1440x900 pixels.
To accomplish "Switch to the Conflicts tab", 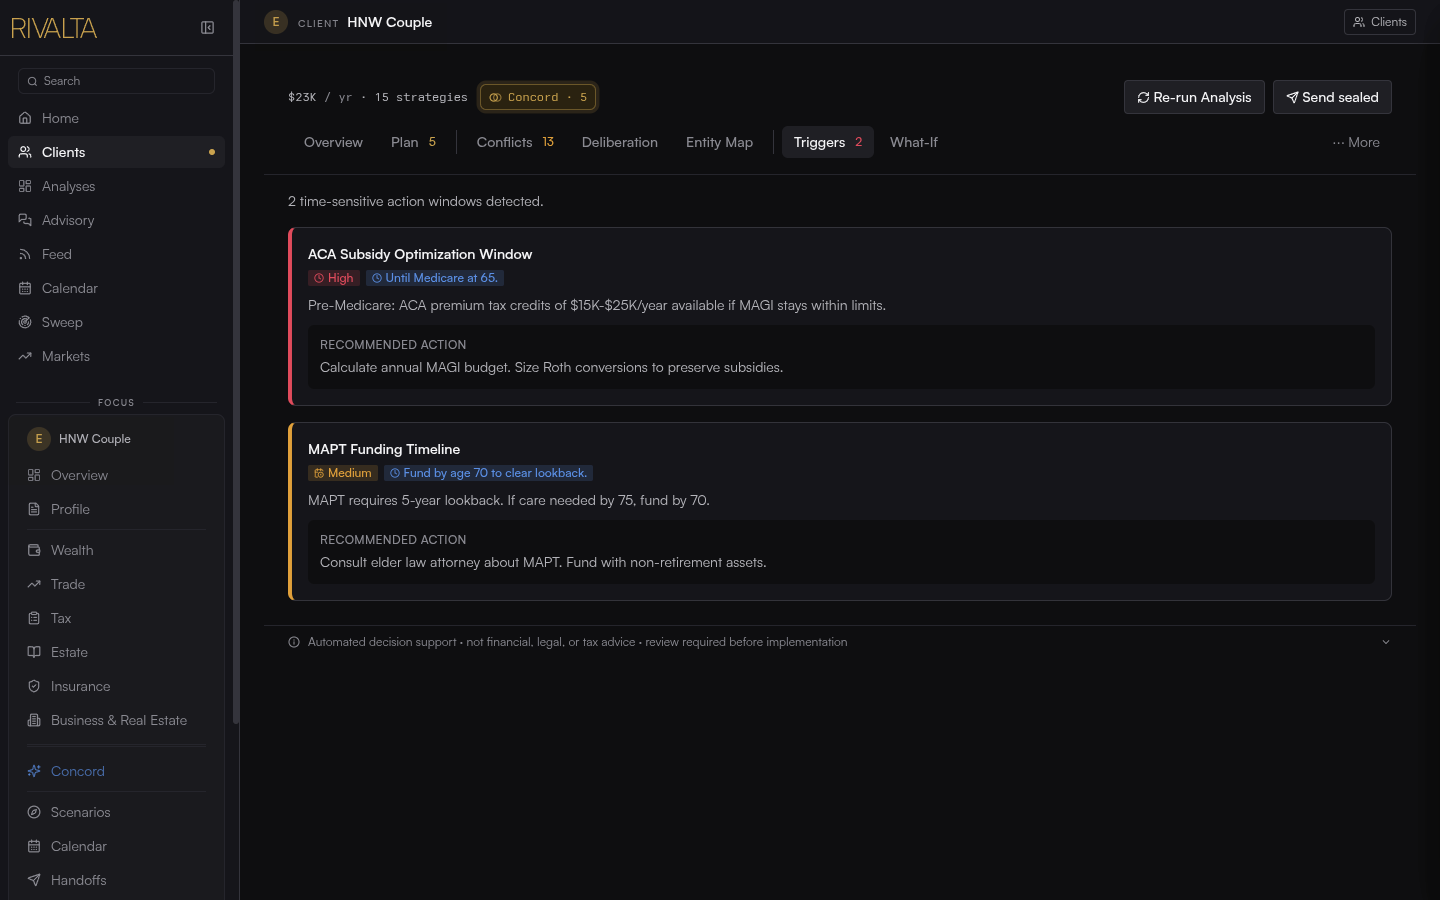I will click(515, 142).
